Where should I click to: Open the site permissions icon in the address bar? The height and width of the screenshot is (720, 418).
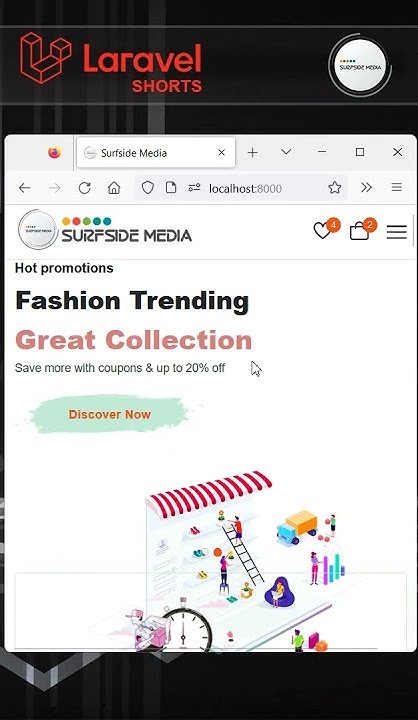pos(194,187)
